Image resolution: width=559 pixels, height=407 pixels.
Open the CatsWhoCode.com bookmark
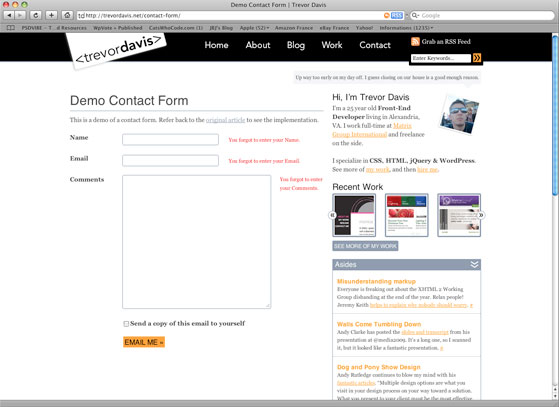point(176,28)
